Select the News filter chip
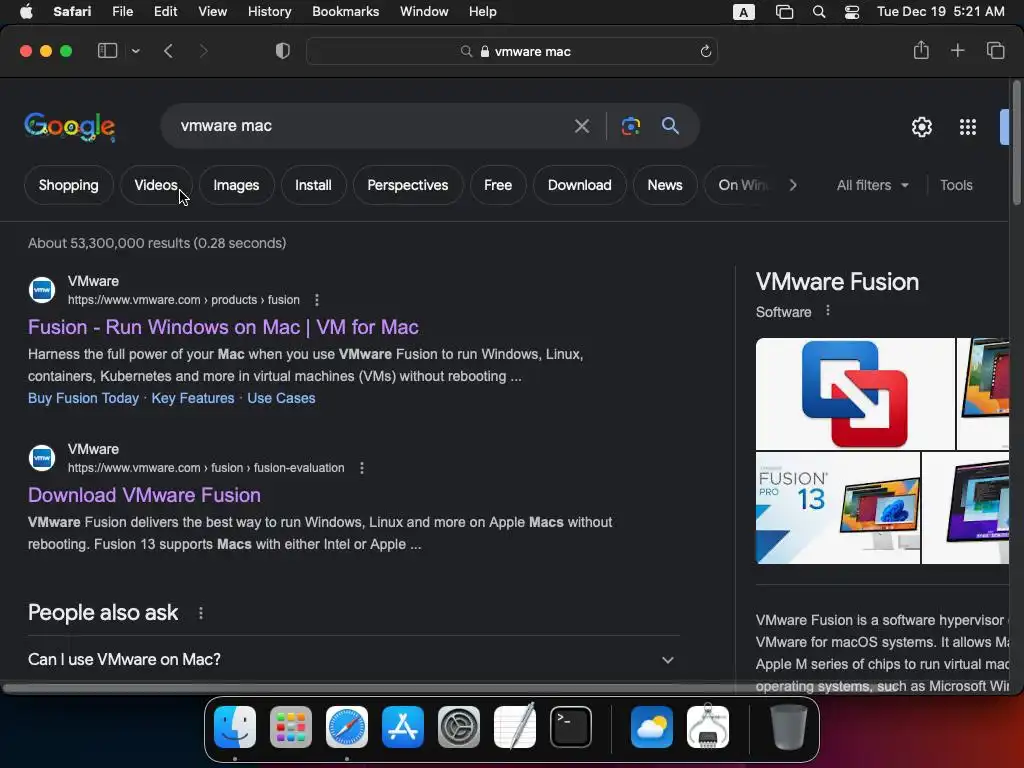This screenshot has height=768, width=1024. coord(665,185)
